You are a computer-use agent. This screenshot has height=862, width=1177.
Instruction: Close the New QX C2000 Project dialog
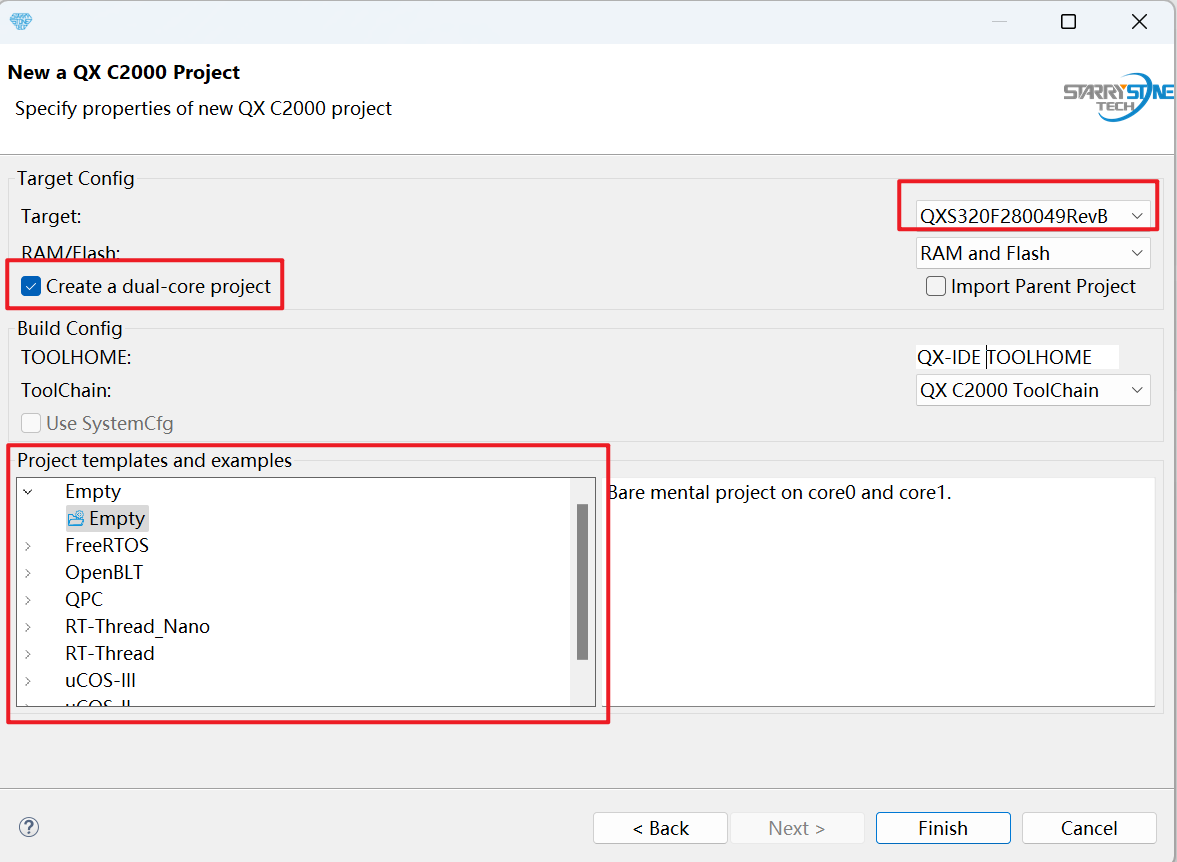click(x=1139, y=22)
